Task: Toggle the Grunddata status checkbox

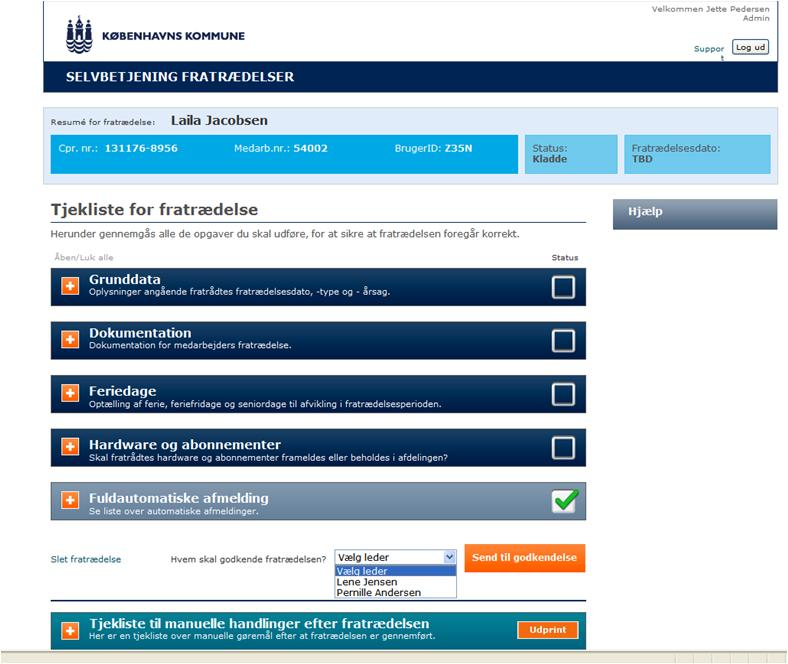Action: [x=563, y=288]
